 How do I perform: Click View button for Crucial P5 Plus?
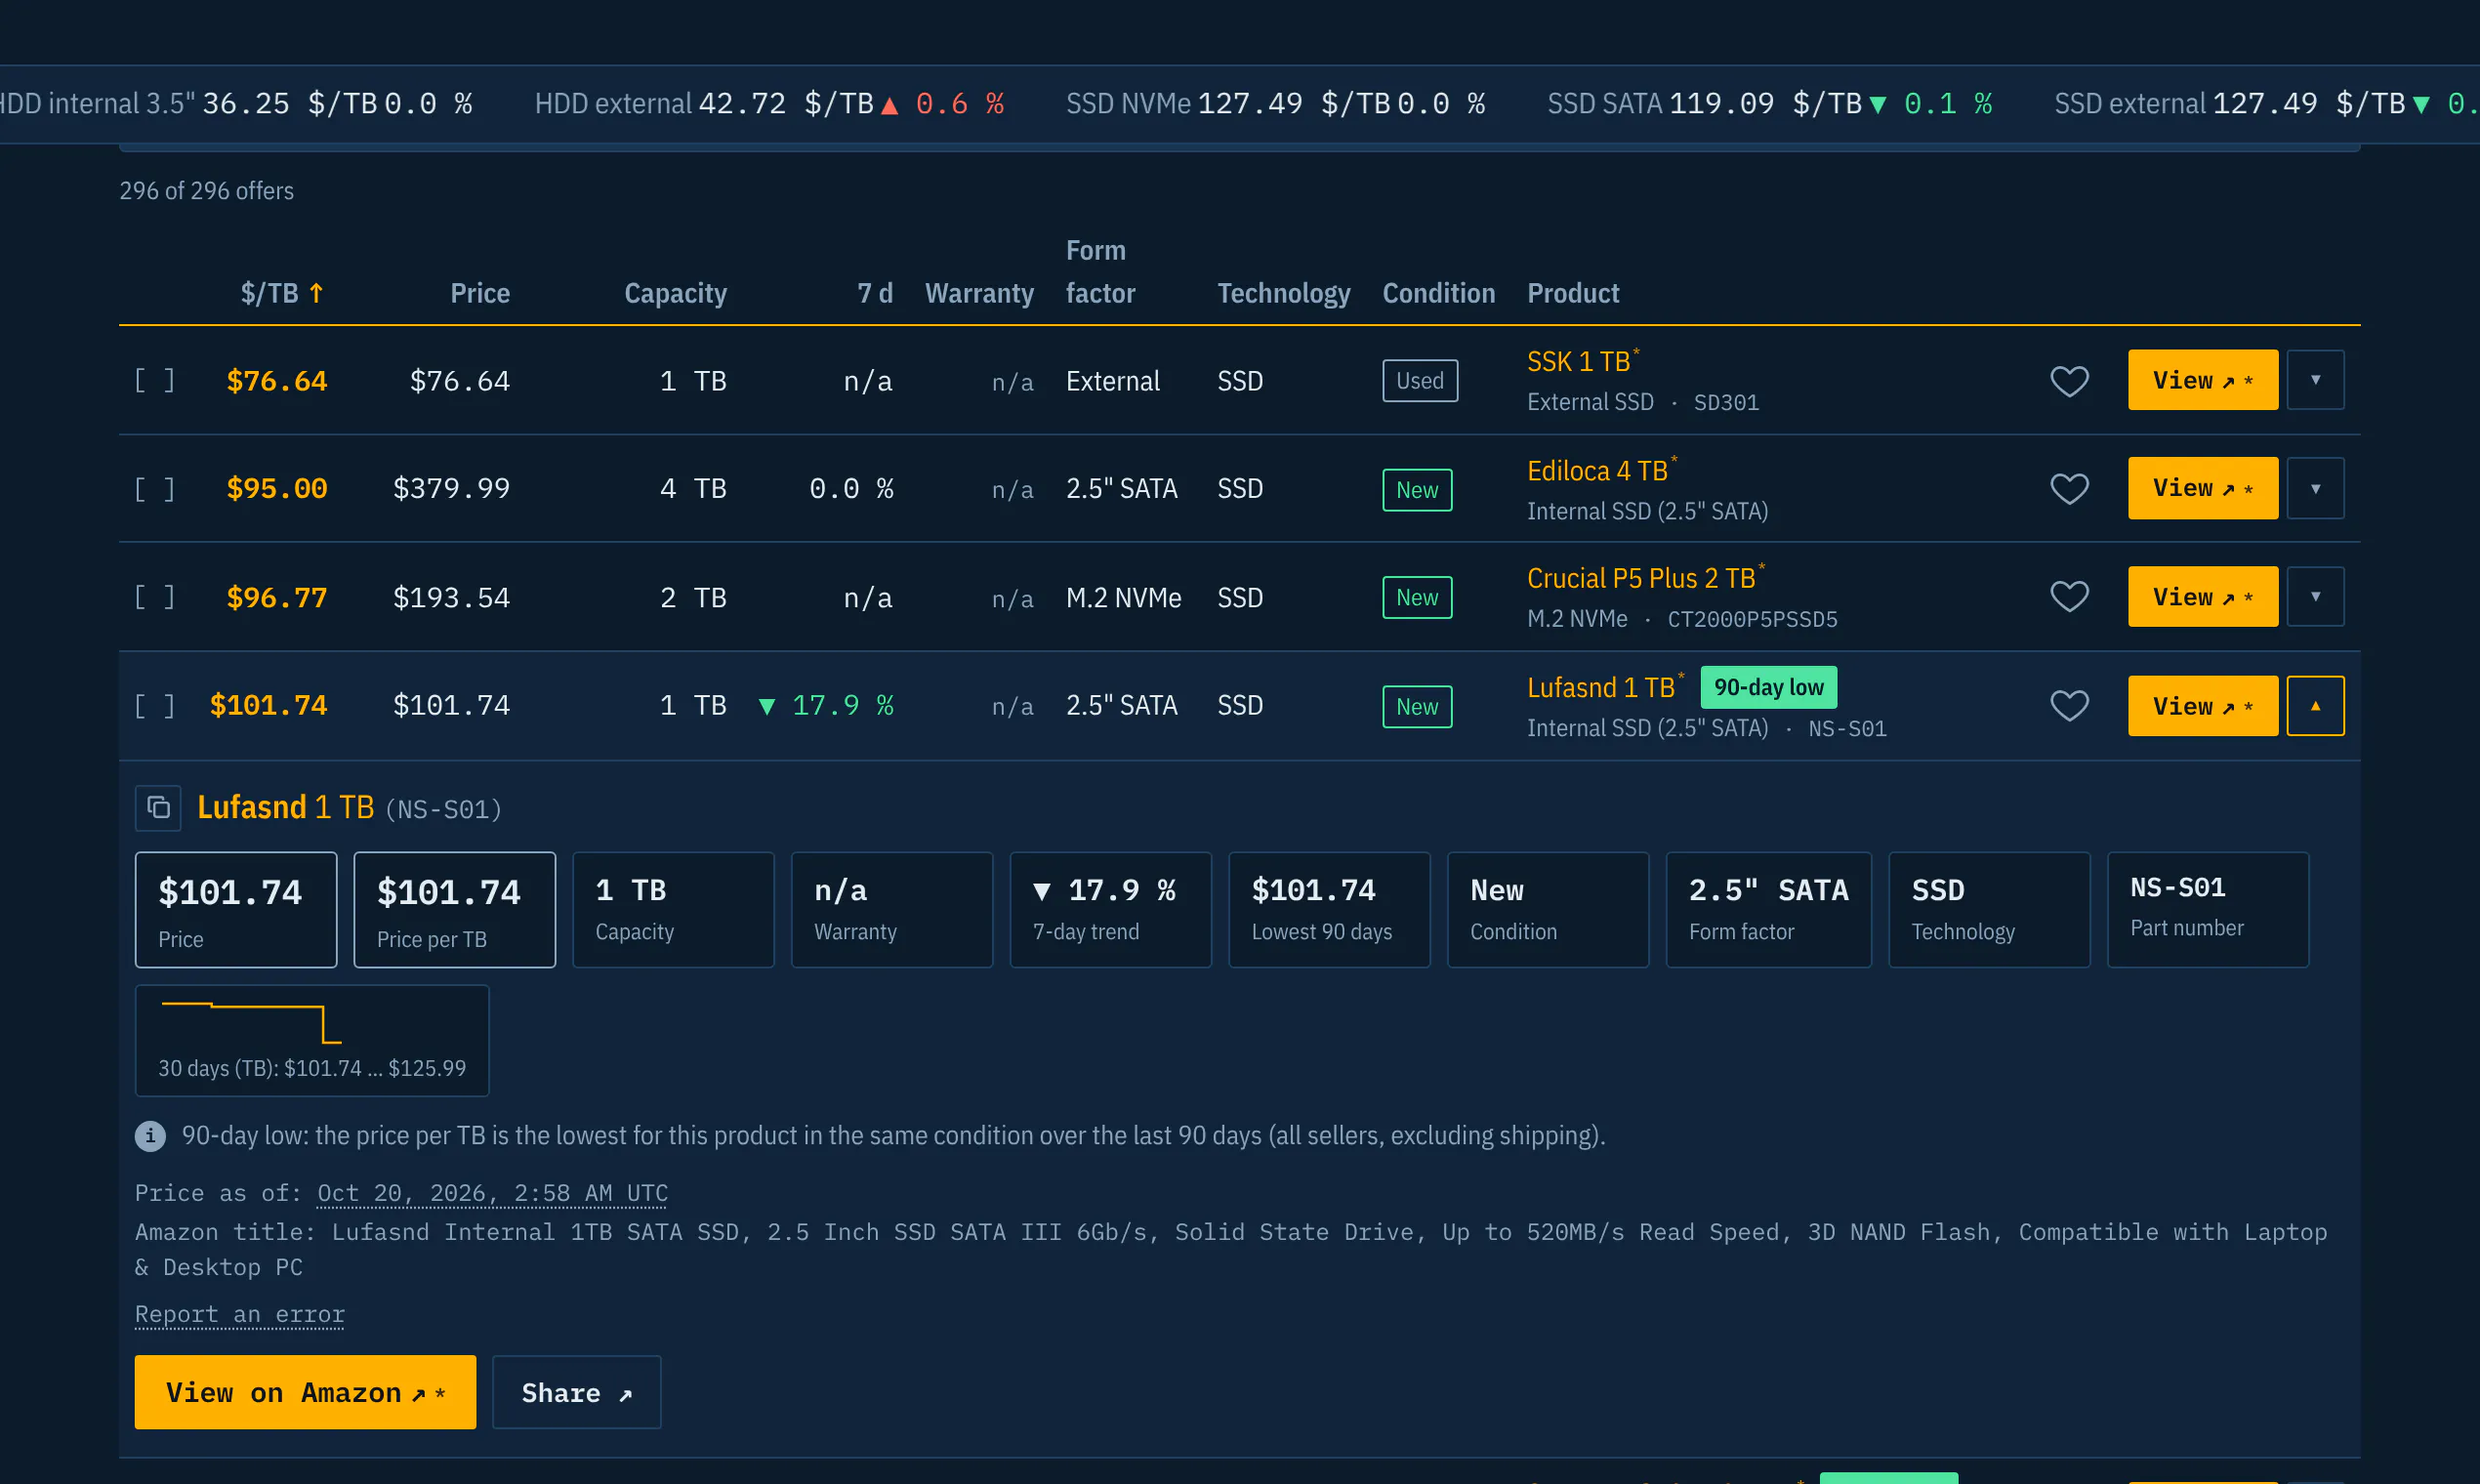[2203, 597]
